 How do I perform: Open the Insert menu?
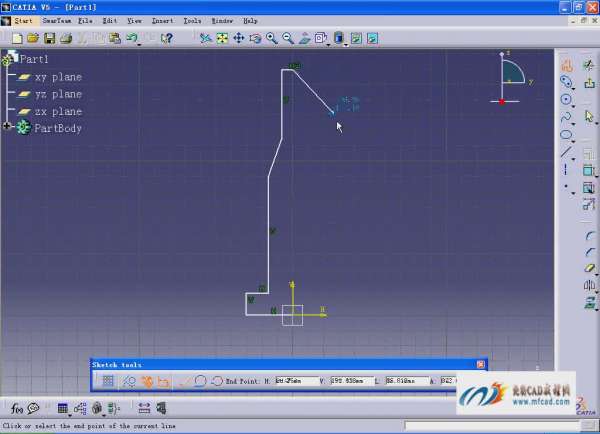pyautogui.click(x=162, y=20)
